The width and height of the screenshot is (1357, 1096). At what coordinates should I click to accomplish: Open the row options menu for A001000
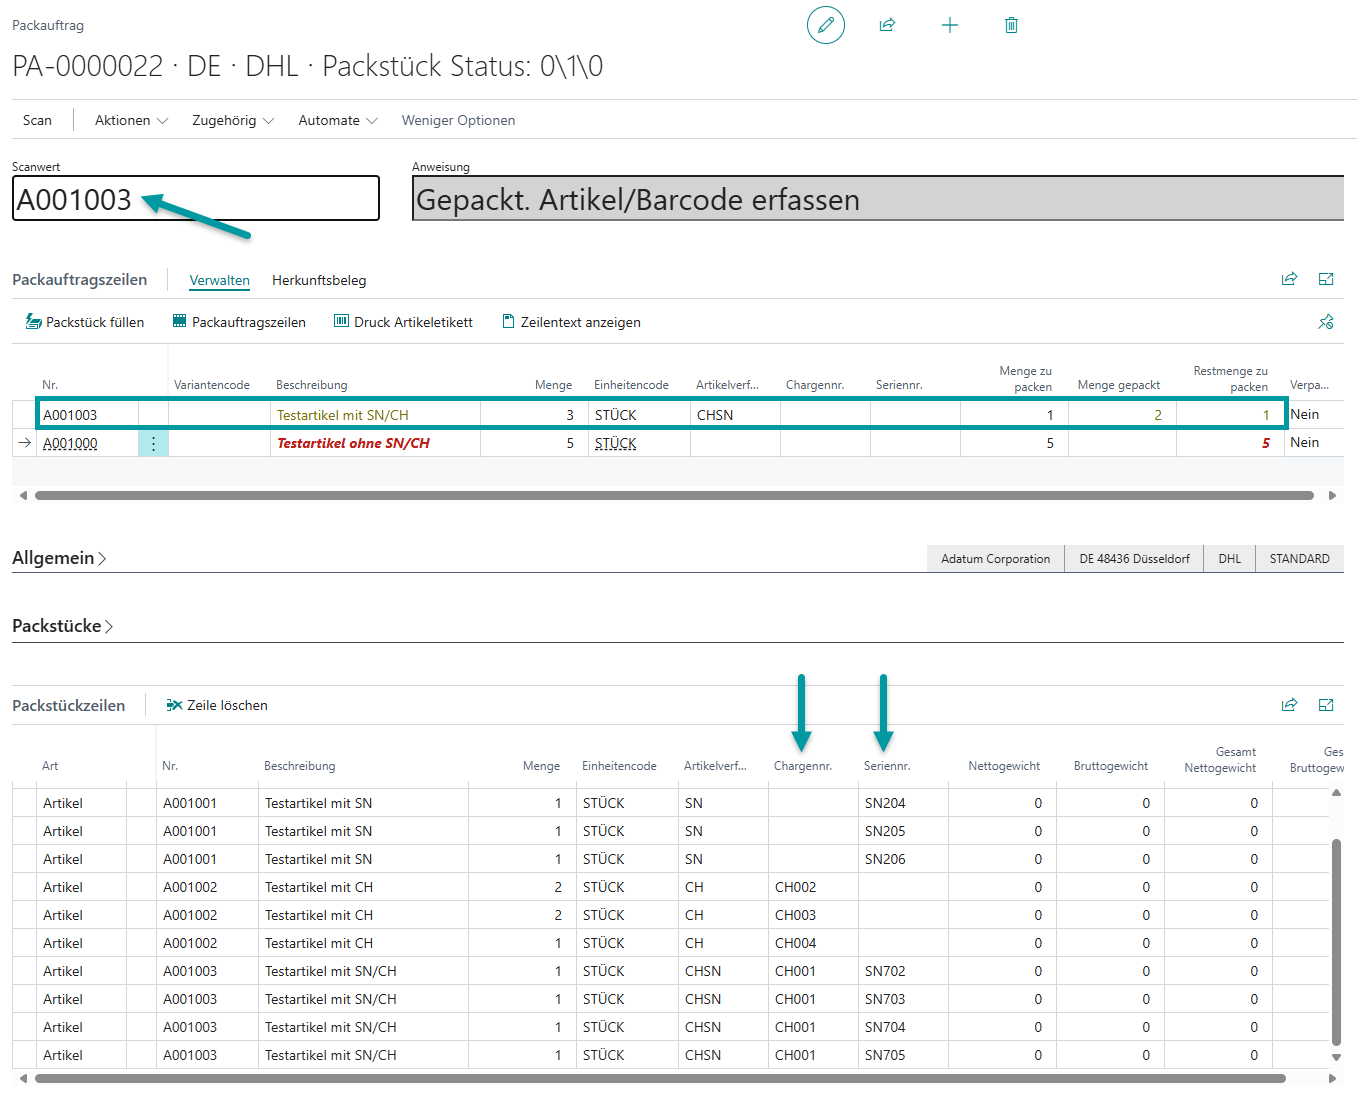tap(153, 443)
